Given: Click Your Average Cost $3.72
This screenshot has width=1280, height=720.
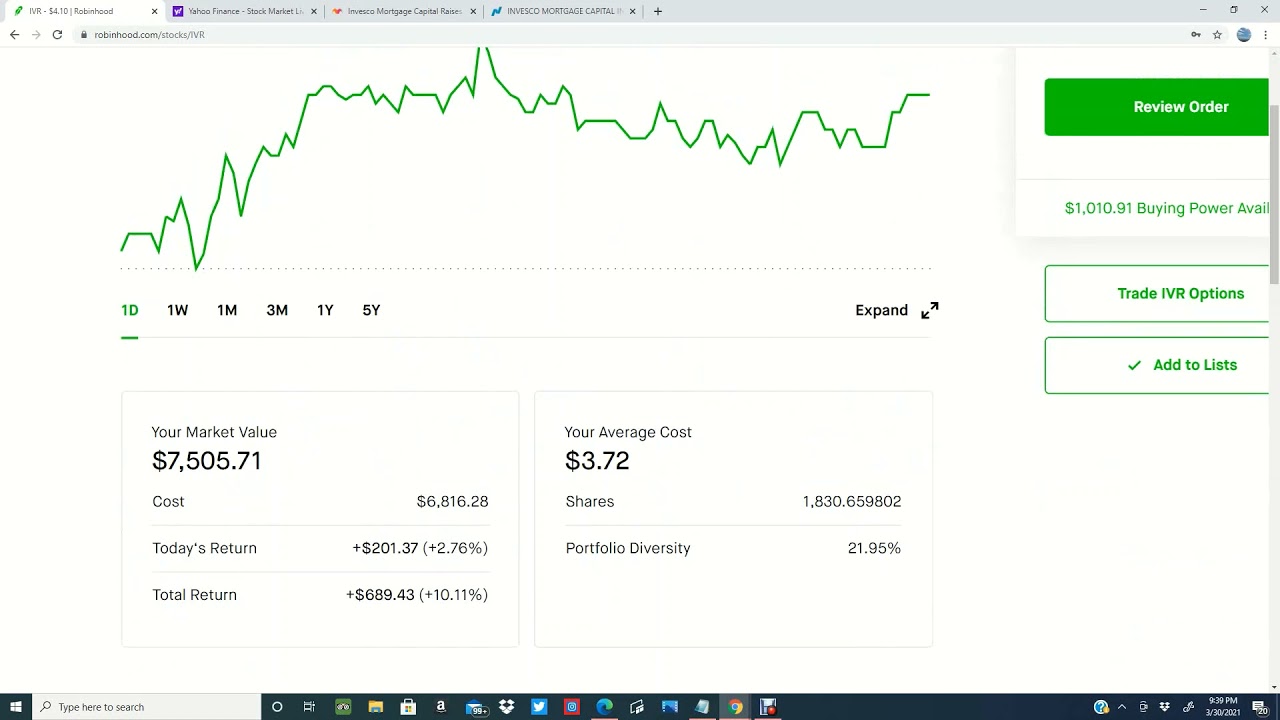Looking at the screenshot, I should click(x=597, y=461).
